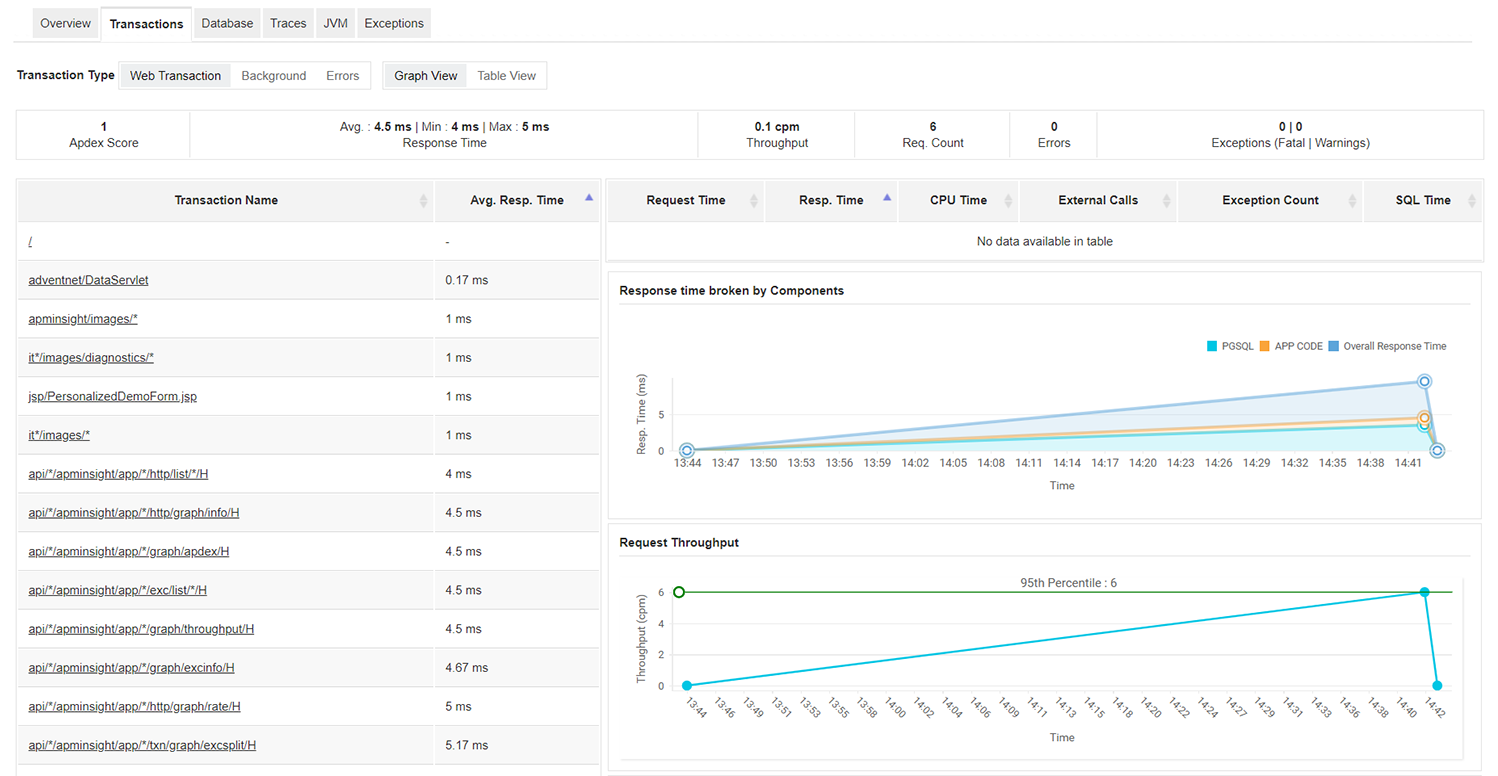
Task: Choose Background transaction type
Action: [x=273, y=76]
